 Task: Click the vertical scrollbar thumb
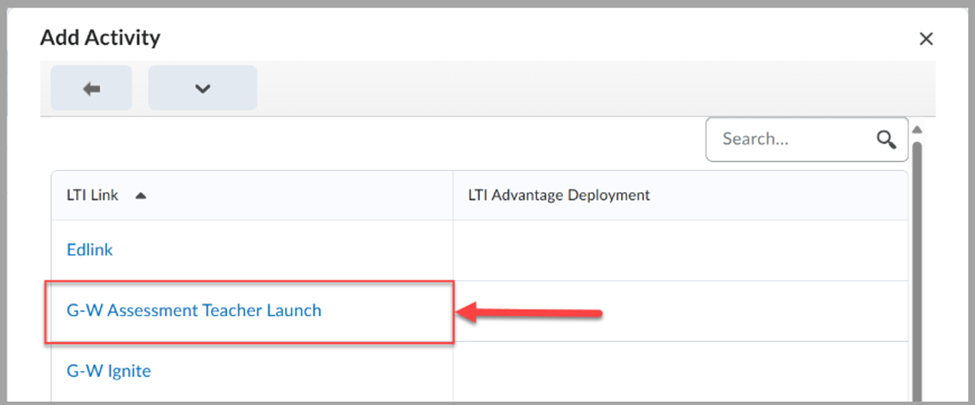(x=916, y=271)
